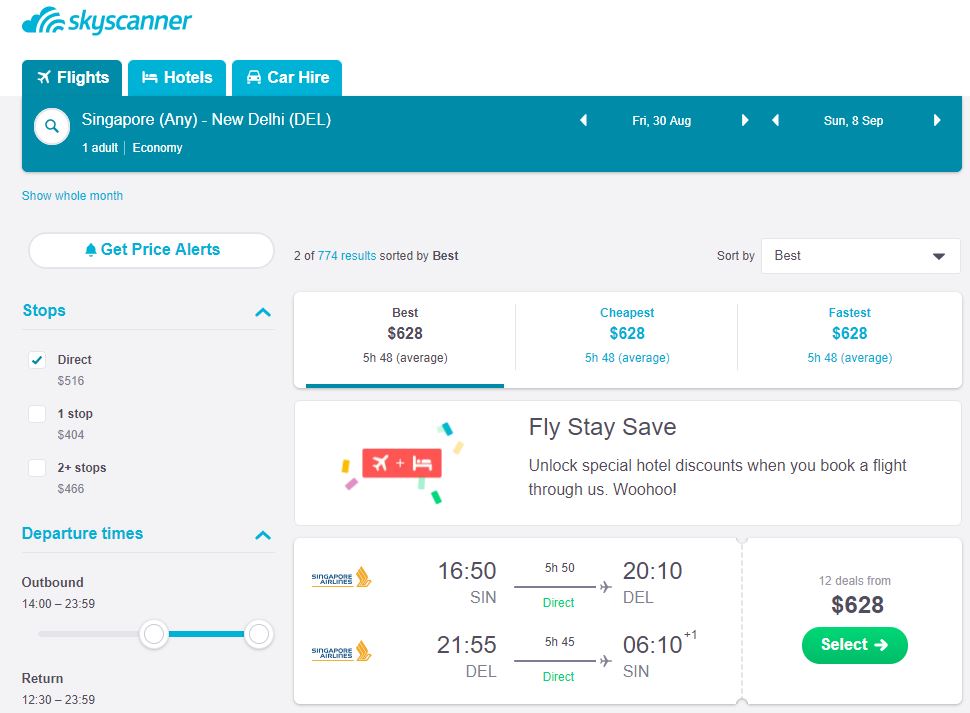Collapse the Stops filter section
Image resolution: width=970 pixels, height=713 pixels.
[263, 312]
